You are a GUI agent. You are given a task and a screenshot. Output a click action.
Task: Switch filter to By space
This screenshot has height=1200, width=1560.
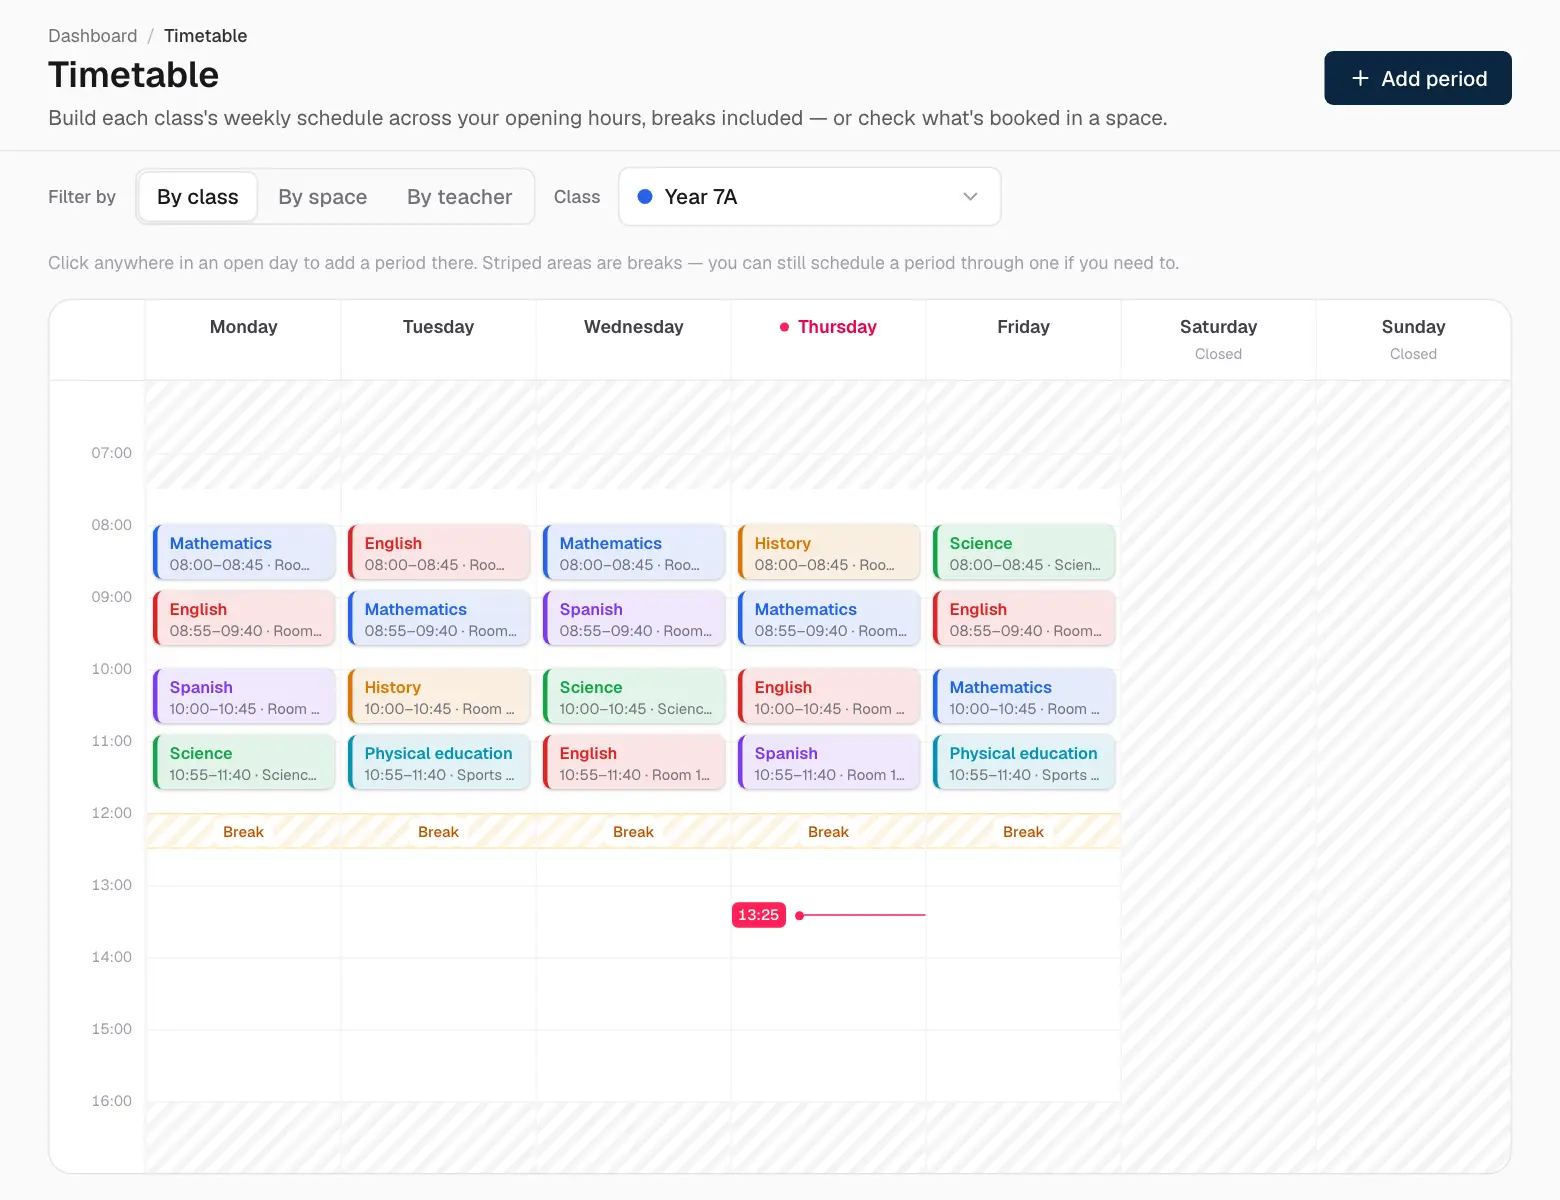click(323, 197)
